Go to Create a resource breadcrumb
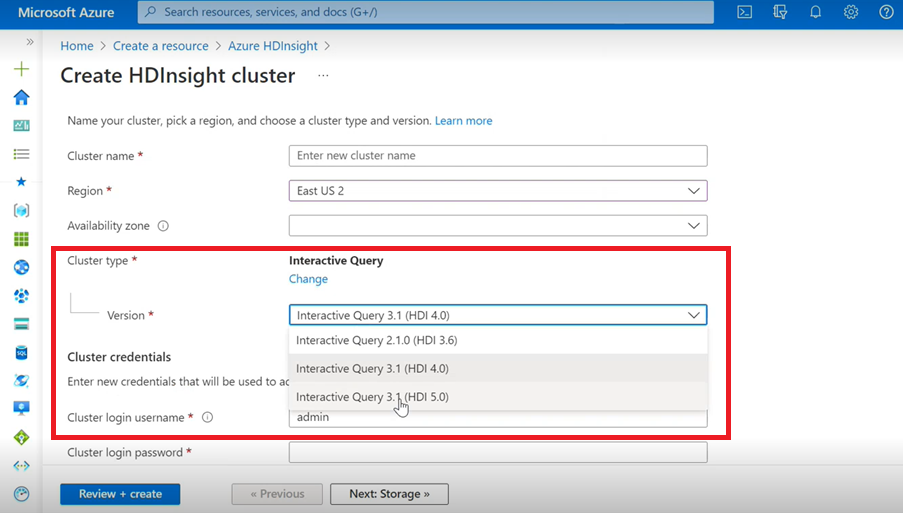This screenshot has height=513, width=903. (161, 46)
